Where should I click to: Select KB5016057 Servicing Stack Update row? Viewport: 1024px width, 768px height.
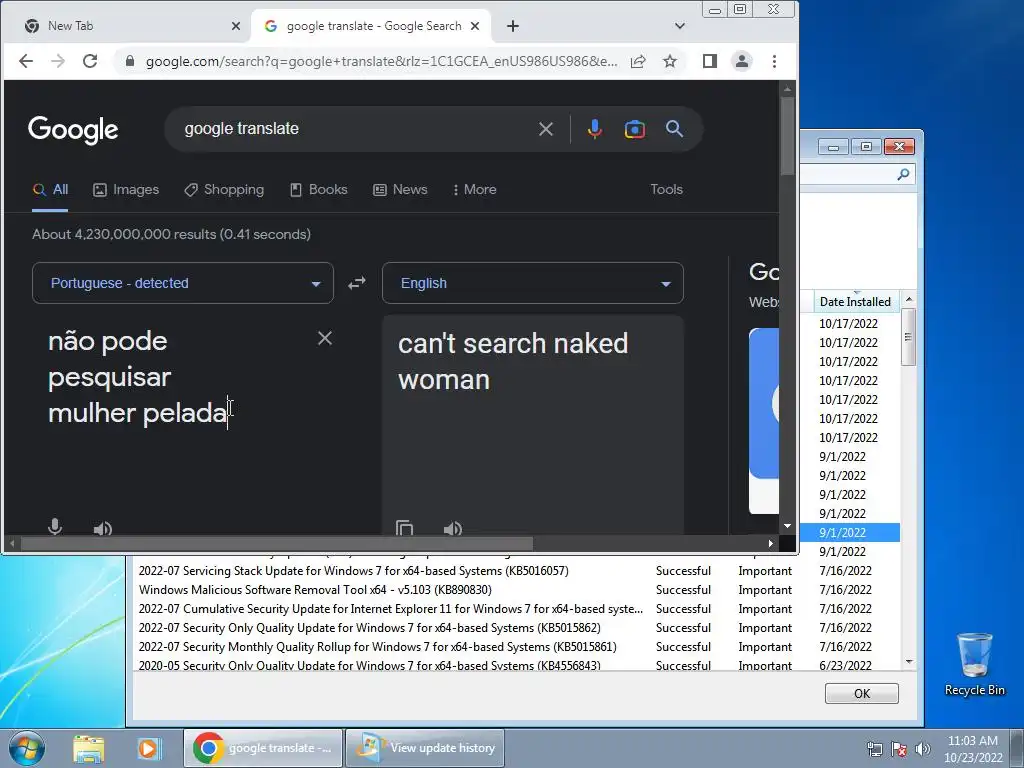click(516, 571)
